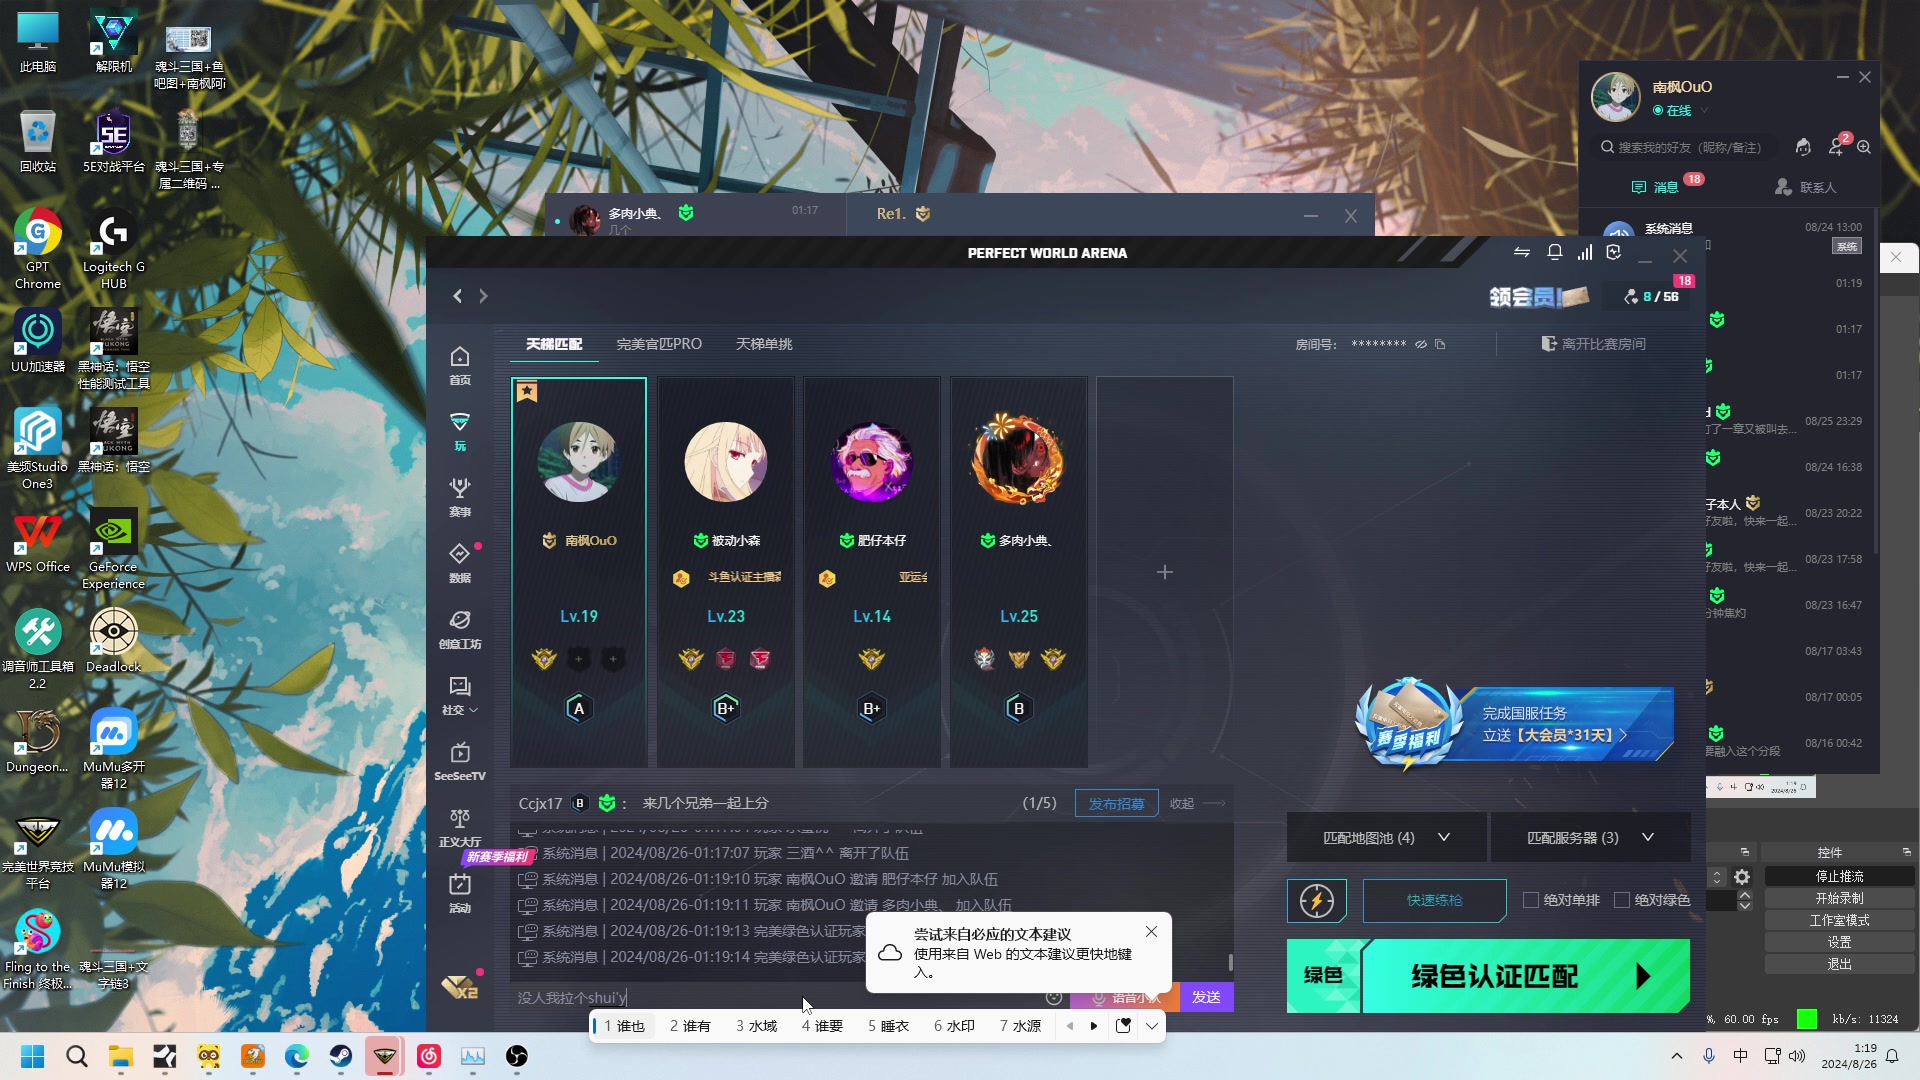Open SeeSeeTV from the sidebar
This screenshot has height=1080, width=1920.
[x=459, y=760]
